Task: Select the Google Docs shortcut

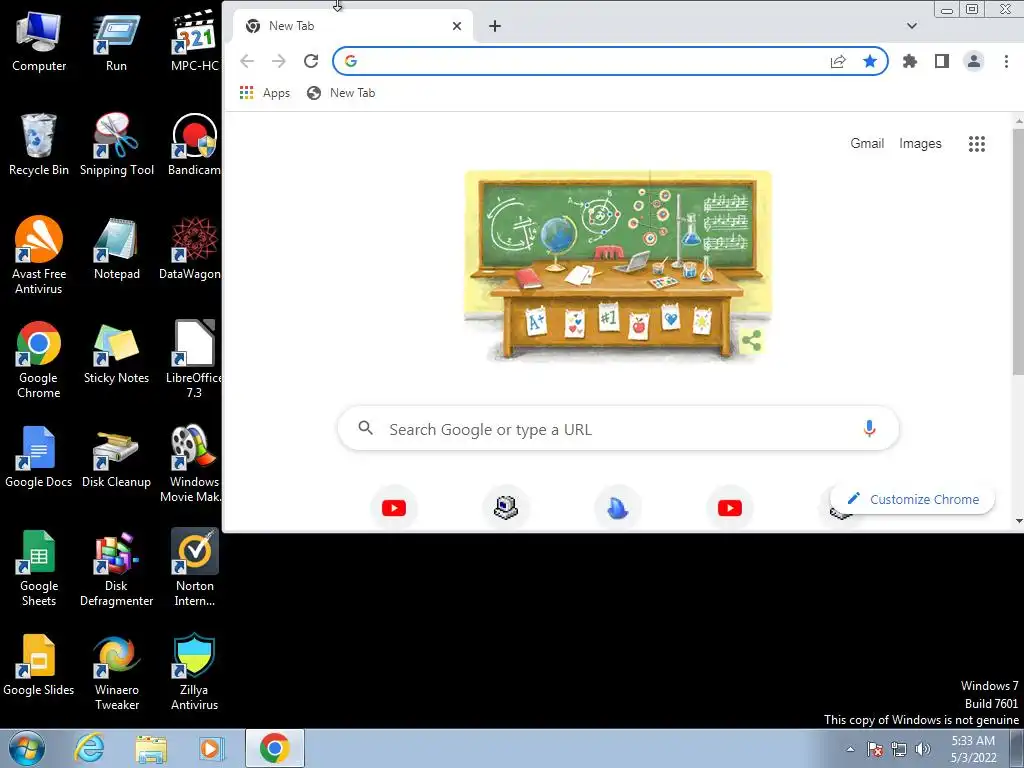Action: coord(39,457)
